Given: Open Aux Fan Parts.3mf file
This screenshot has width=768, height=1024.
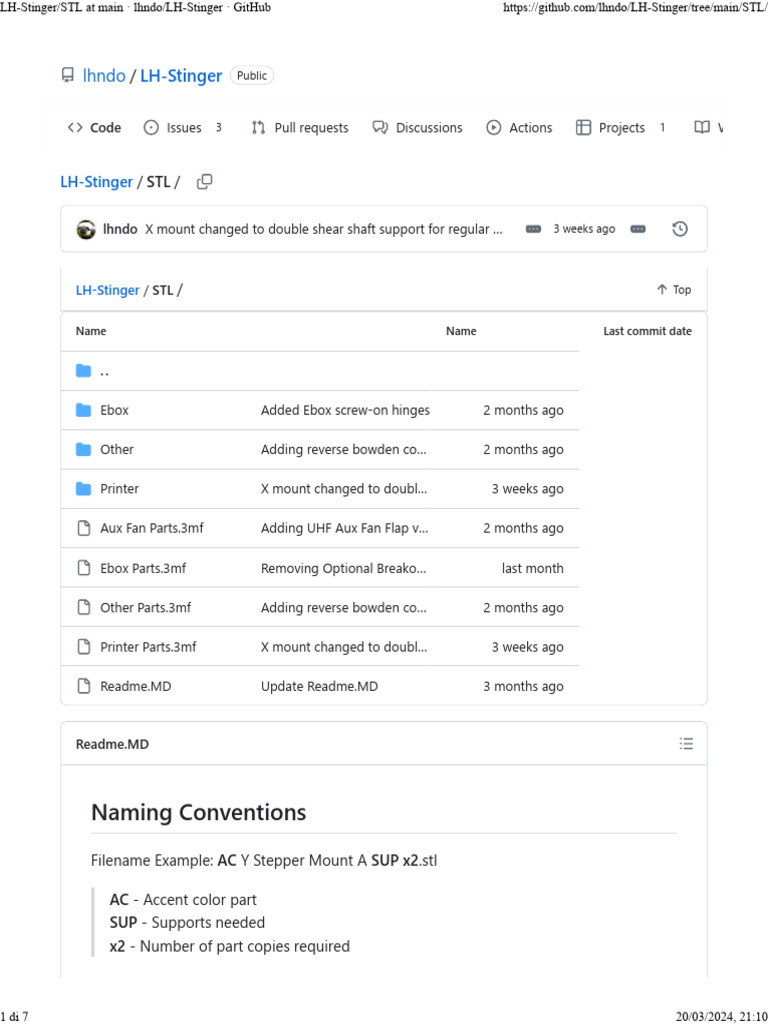Looking at the screenshot, I should pyautogui.click(x=152, y=529).
